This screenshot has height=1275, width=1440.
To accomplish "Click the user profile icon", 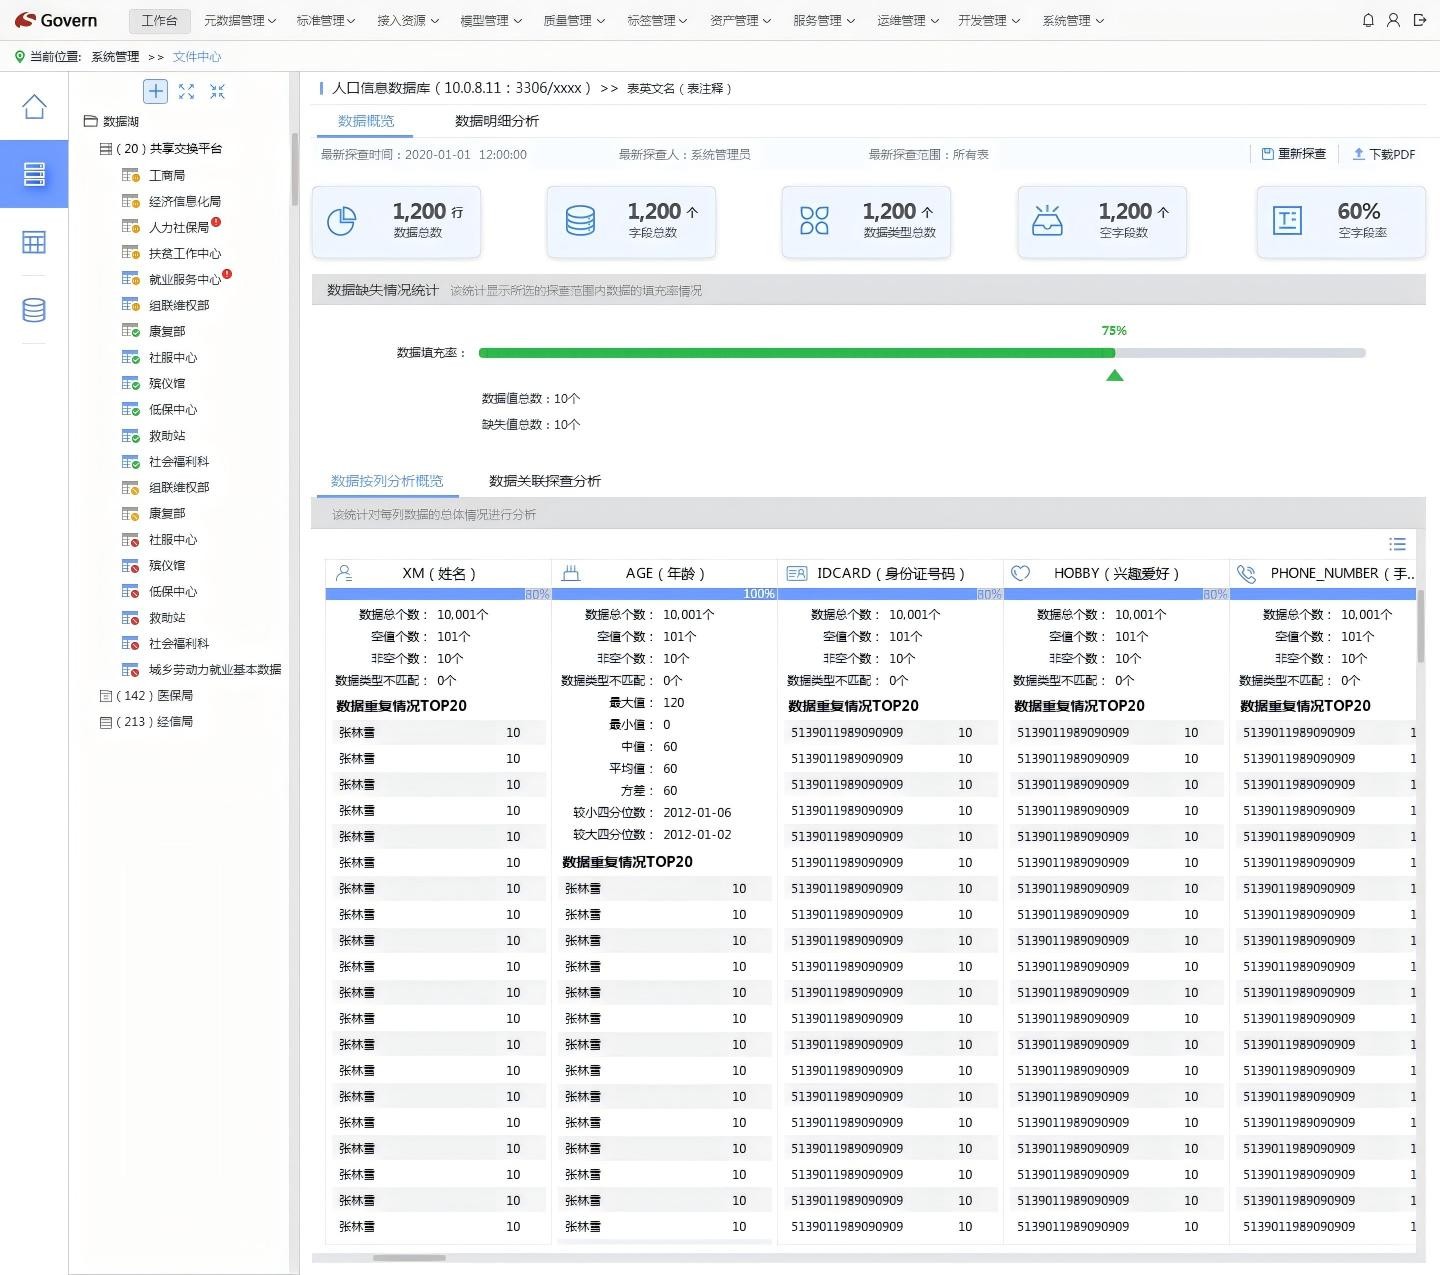I will (x=1393, y=20).
